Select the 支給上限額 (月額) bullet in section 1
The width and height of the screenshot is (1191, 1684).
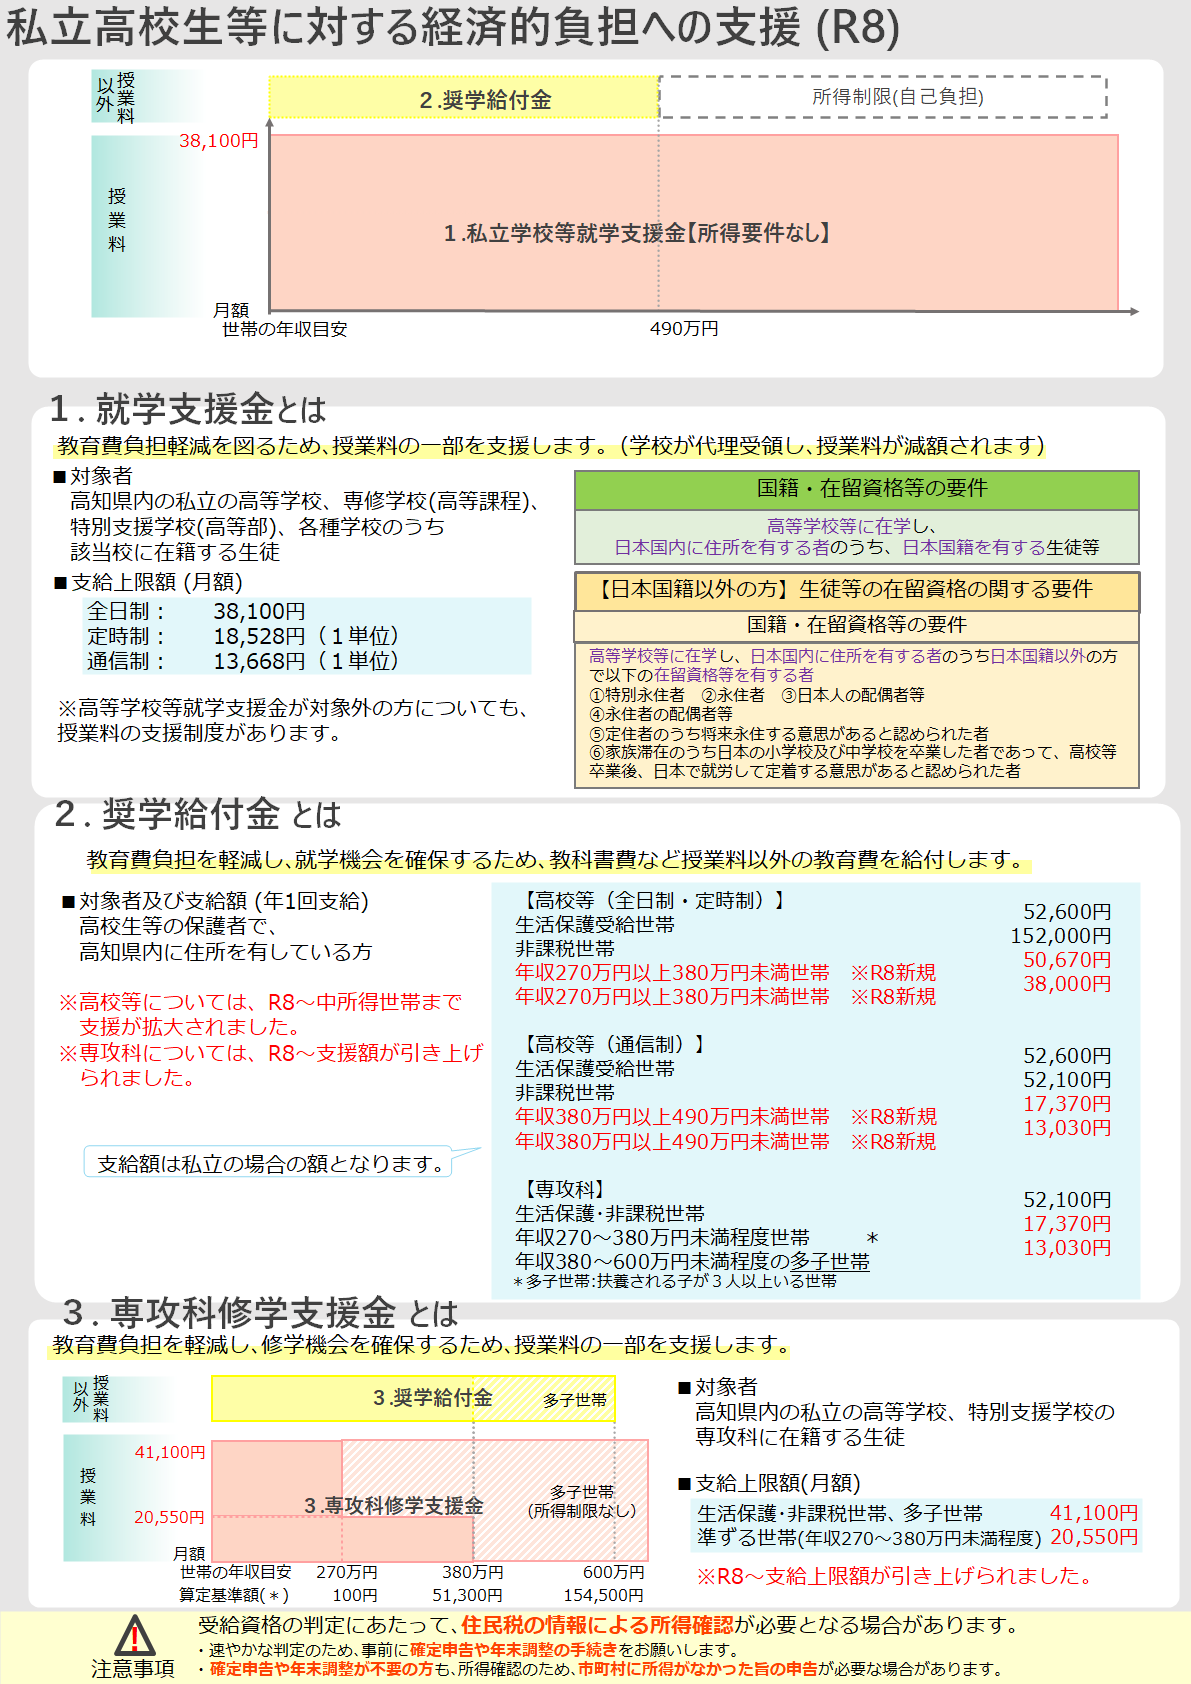pyautogui.click(x=148, y=582)
